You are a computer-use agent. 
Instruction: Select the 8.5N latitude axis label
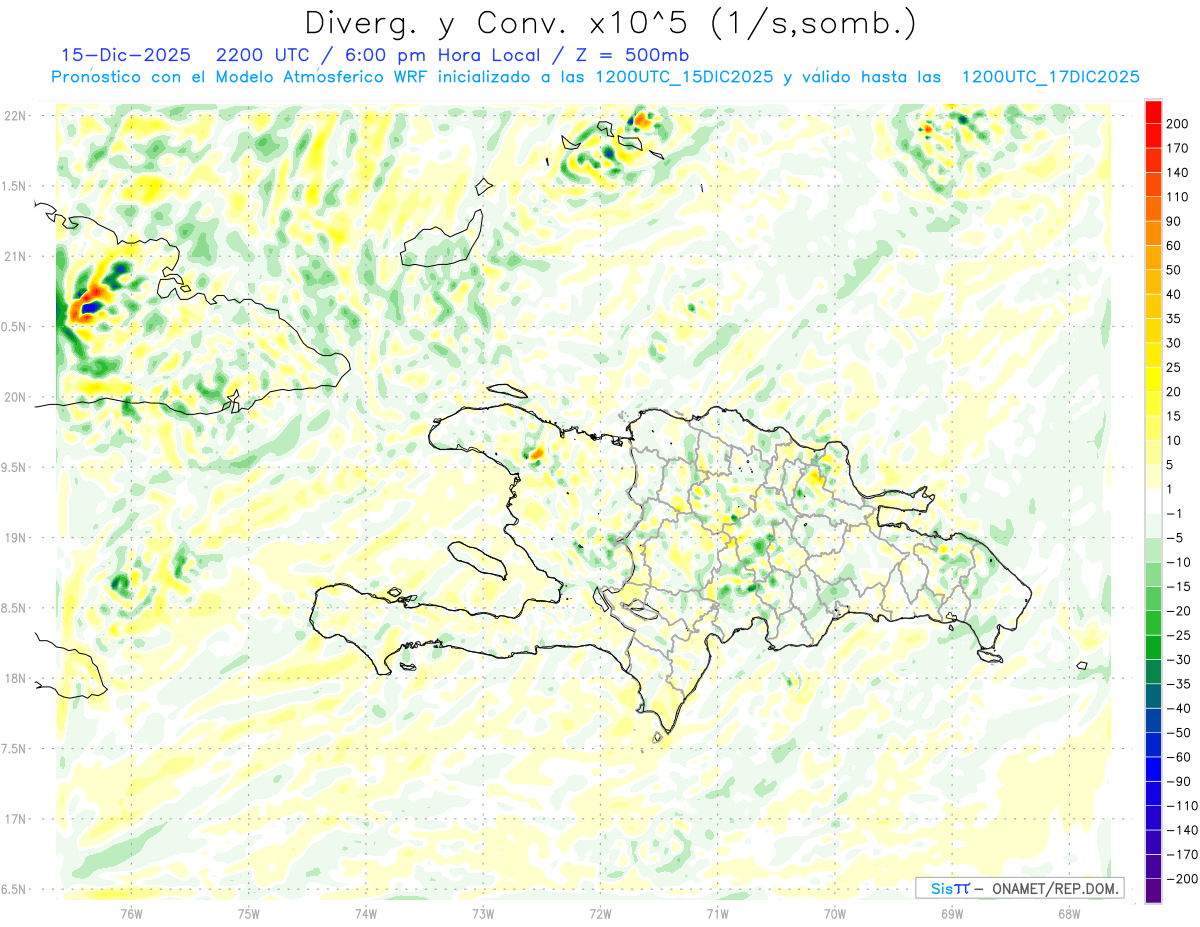pos(15,608)
